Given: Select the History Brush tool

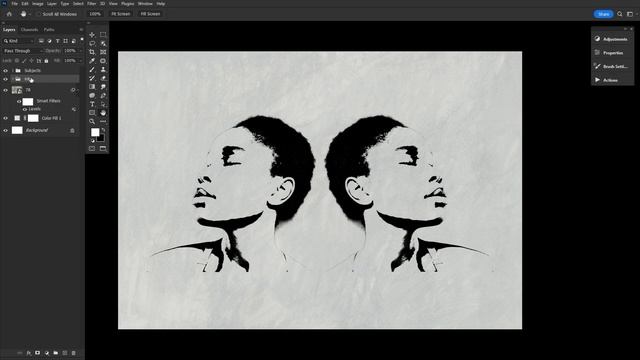Looking at the screenshot, I should tap(92, 78).
